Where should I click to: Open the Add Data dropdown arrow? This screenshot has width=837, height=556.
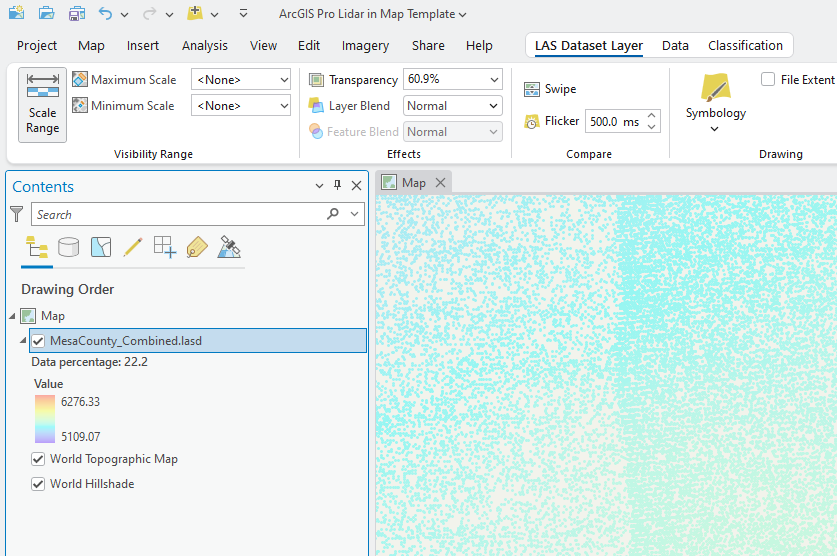point(215,15)
